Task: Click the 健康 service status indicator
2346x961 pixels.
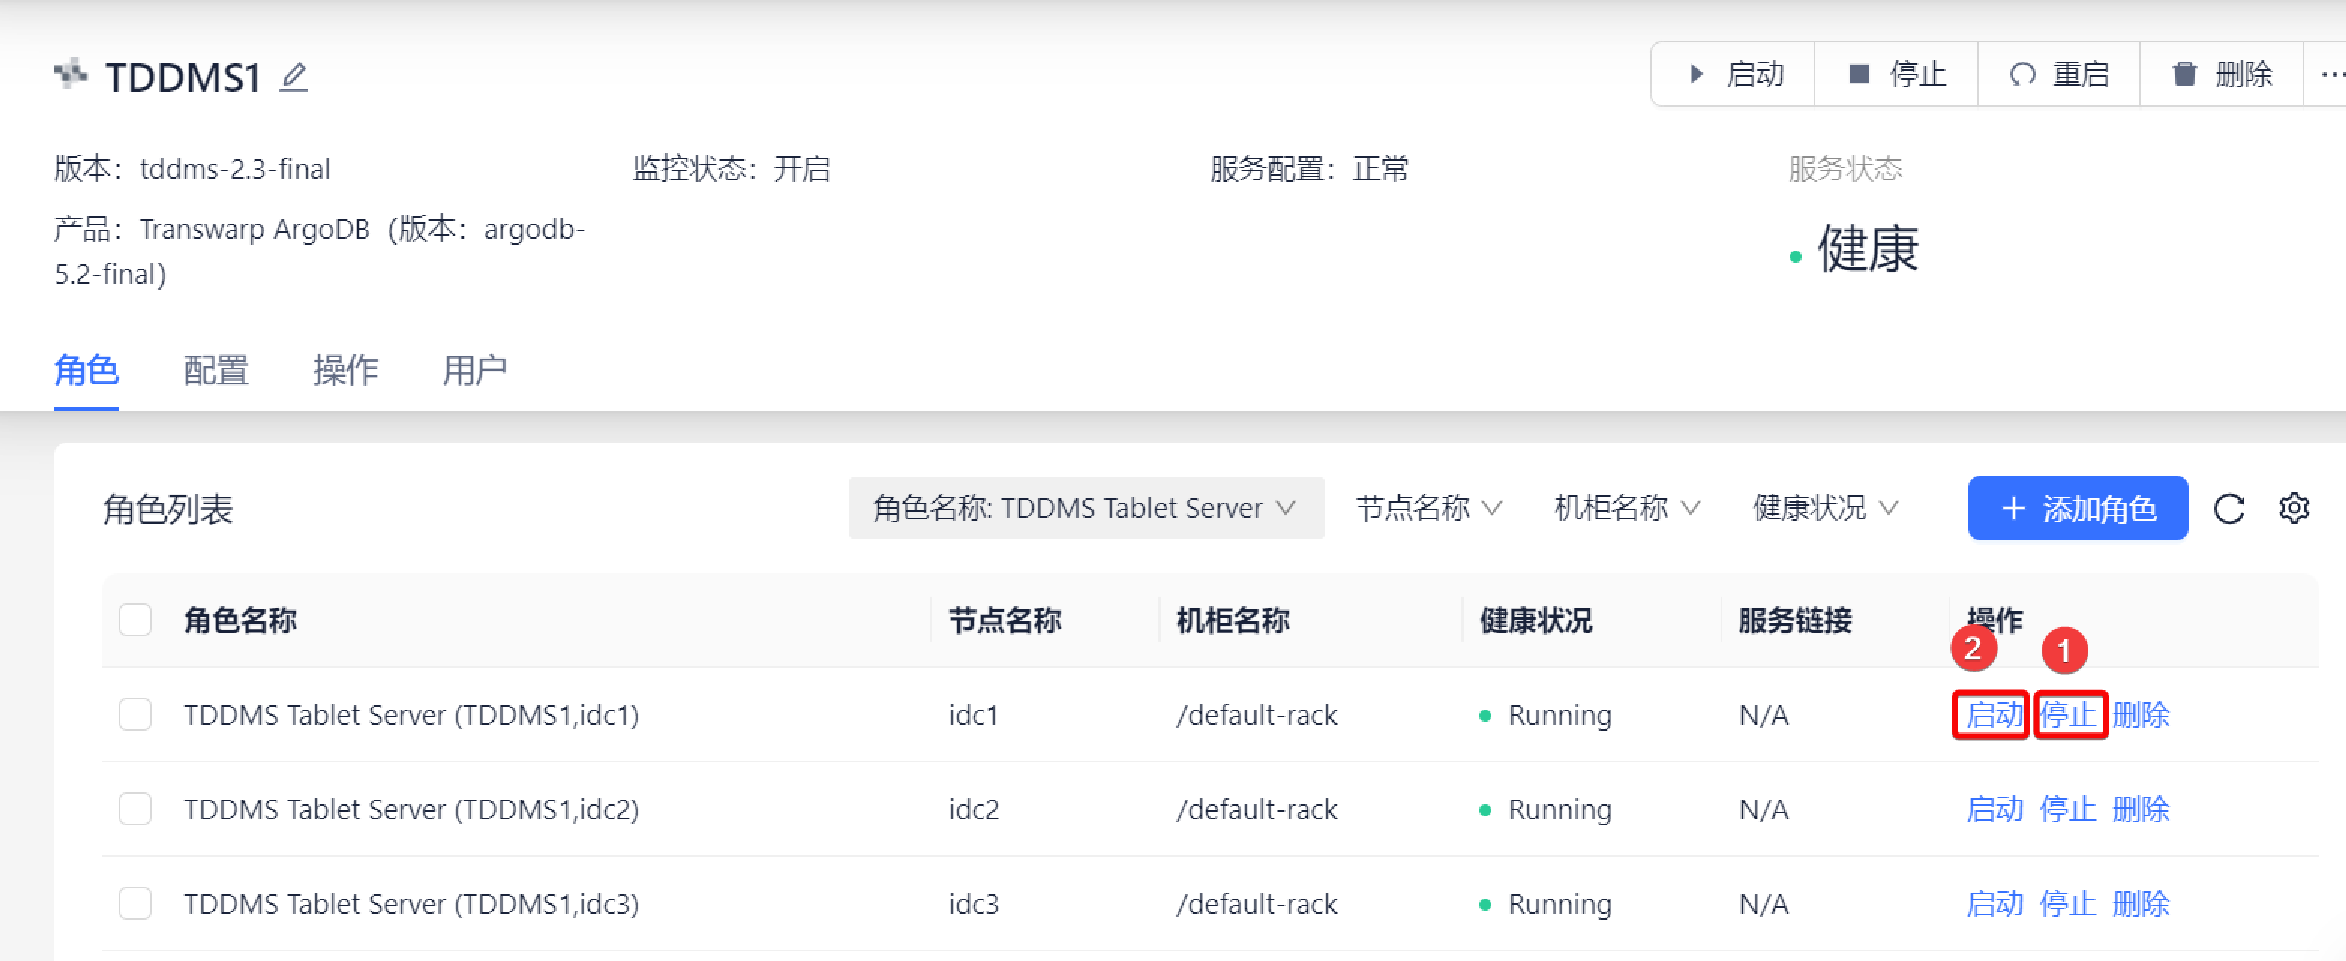Action: pos(1855,249)
